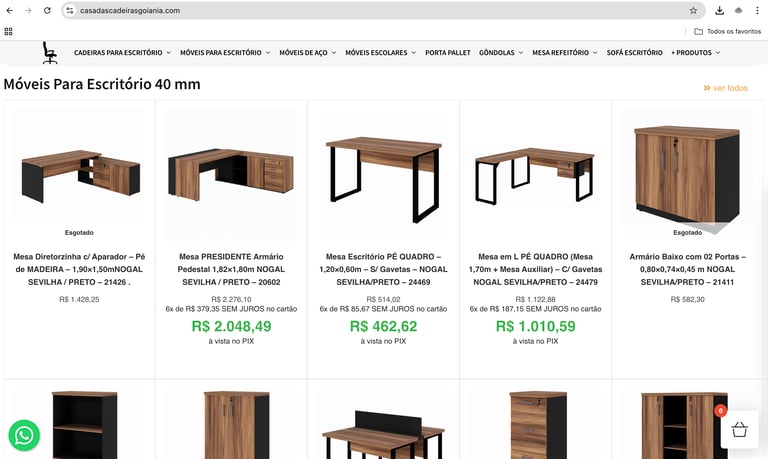This screenshot has width=768, height=459.
Task: Go back using the browser back arrow
Action: coord(10,10)
